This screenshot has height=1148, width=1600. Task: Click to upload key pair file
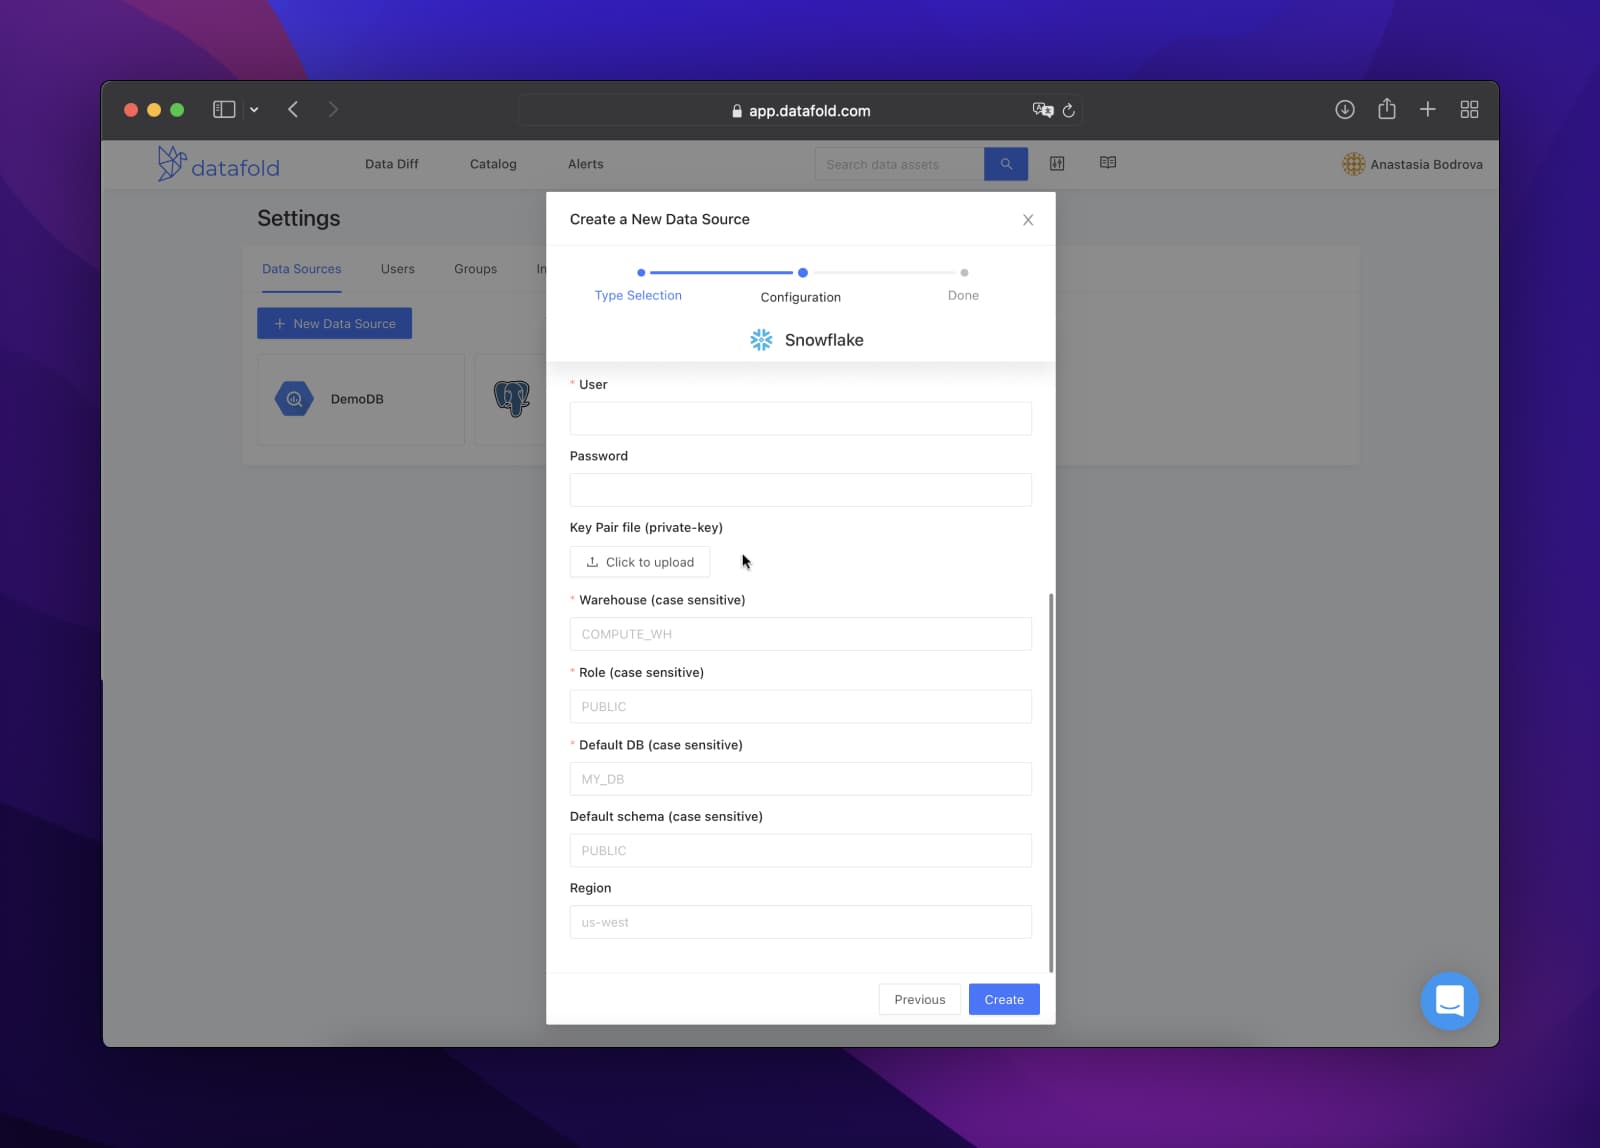pos(640,562)
